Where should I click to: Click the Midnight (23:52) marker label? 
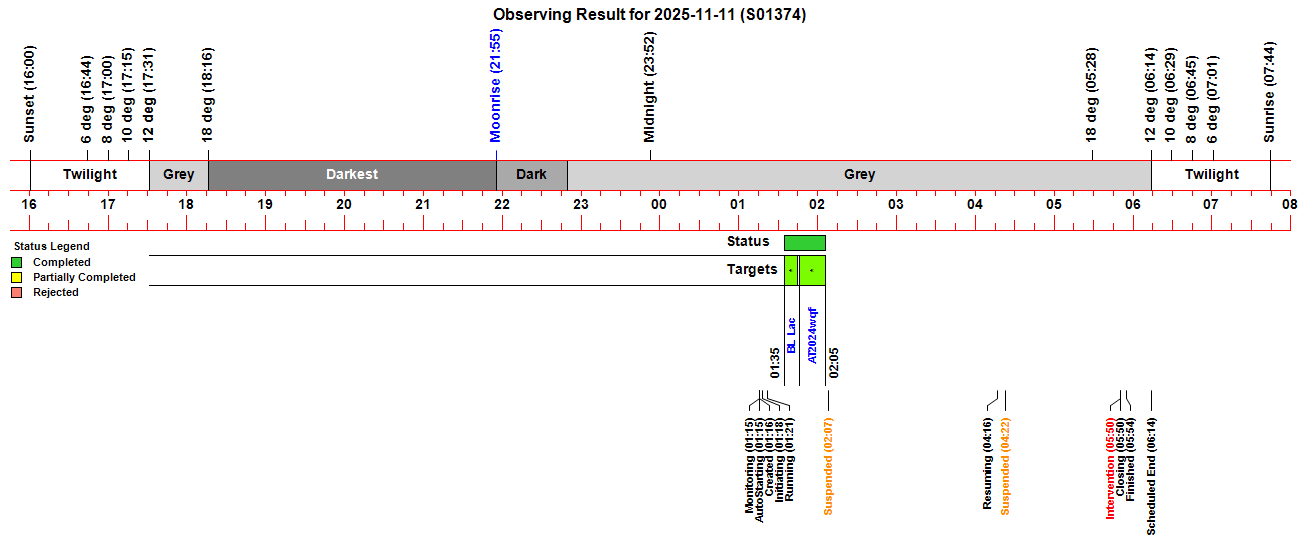(x=649, y=87)
